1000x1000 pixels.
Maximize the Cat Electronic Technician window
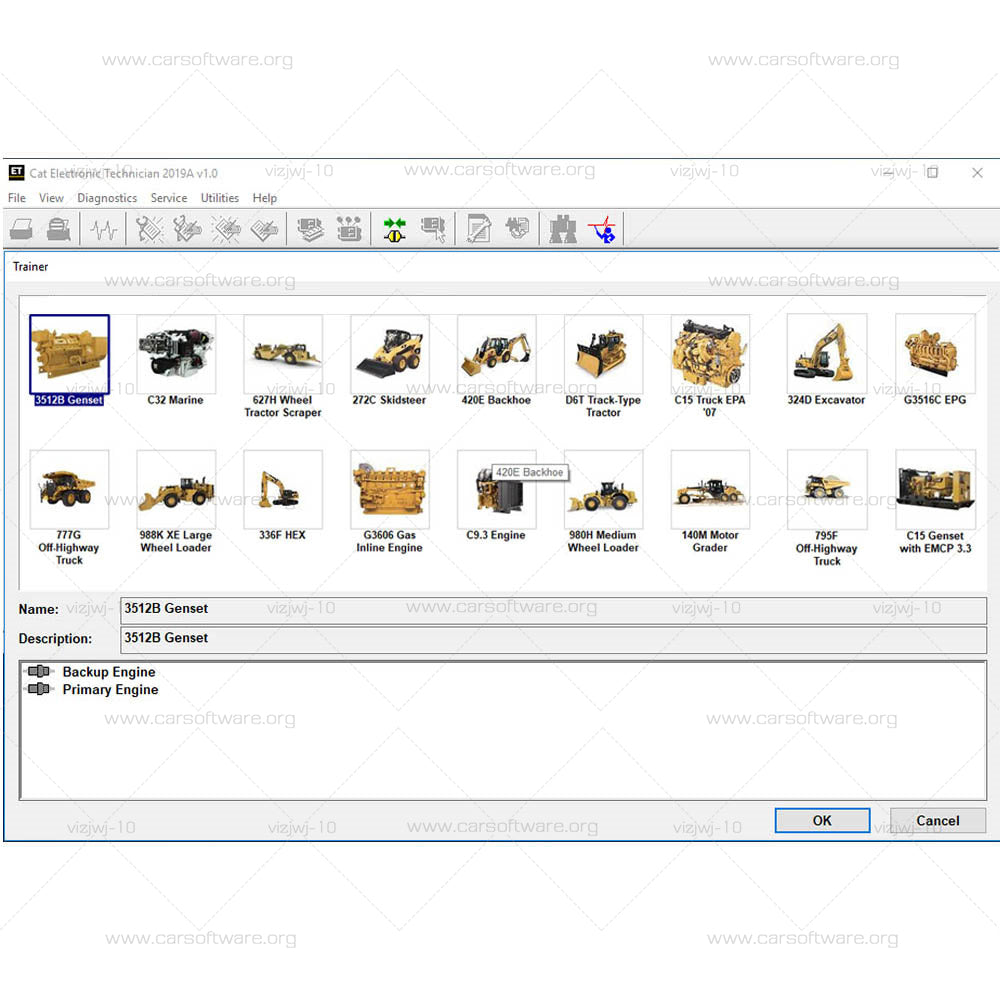tap(932, 172)
